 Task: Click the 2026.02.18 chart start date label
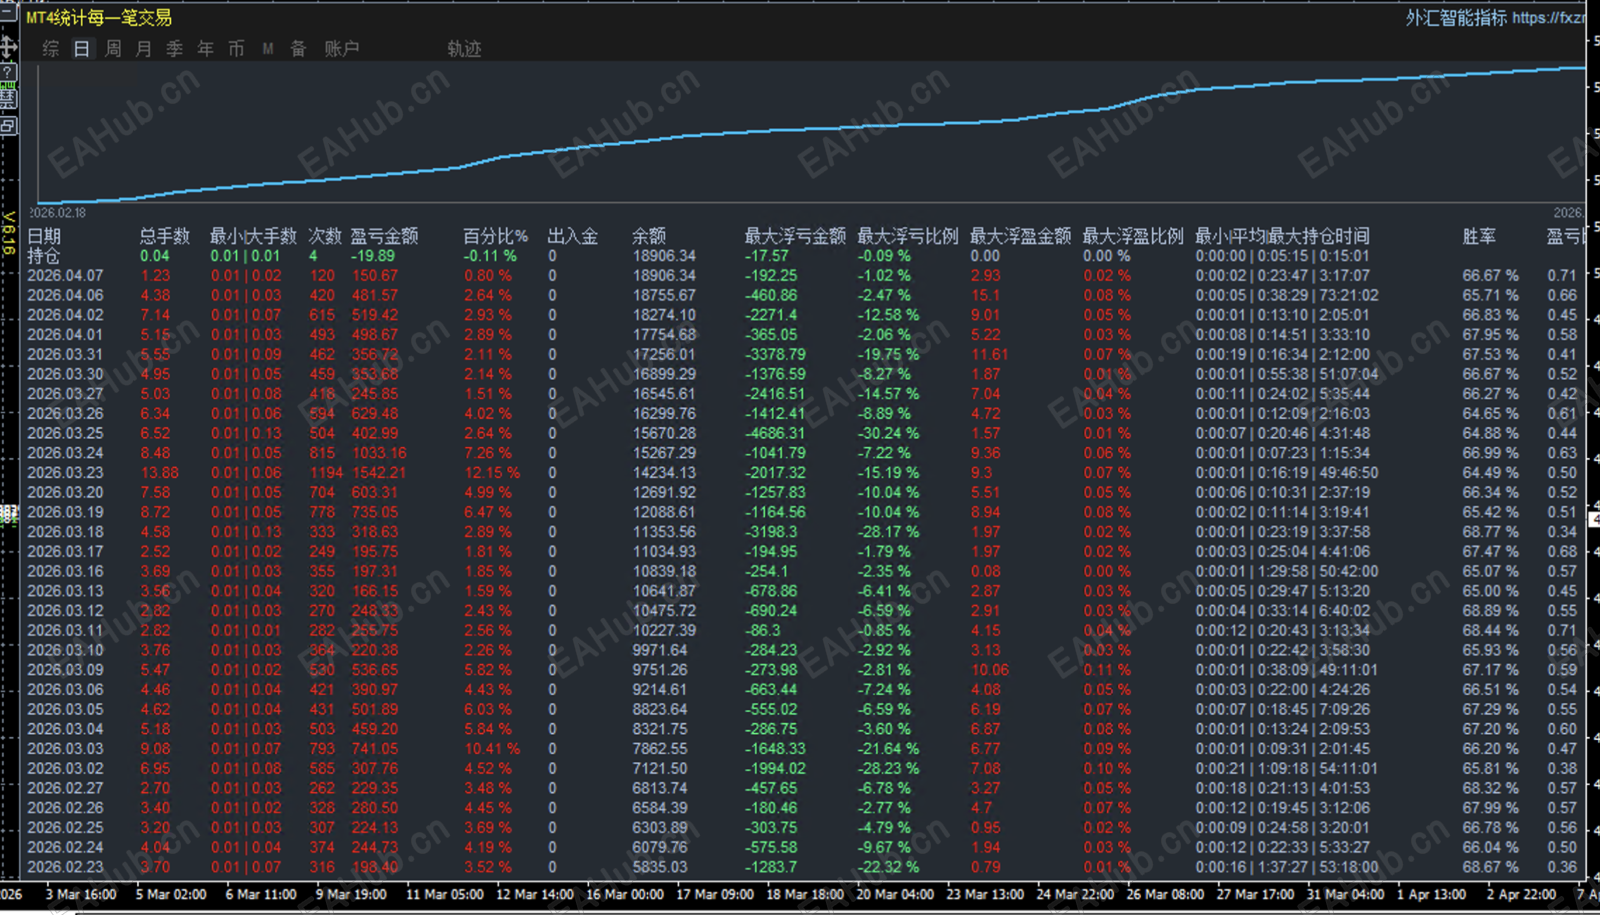point(57,213)
